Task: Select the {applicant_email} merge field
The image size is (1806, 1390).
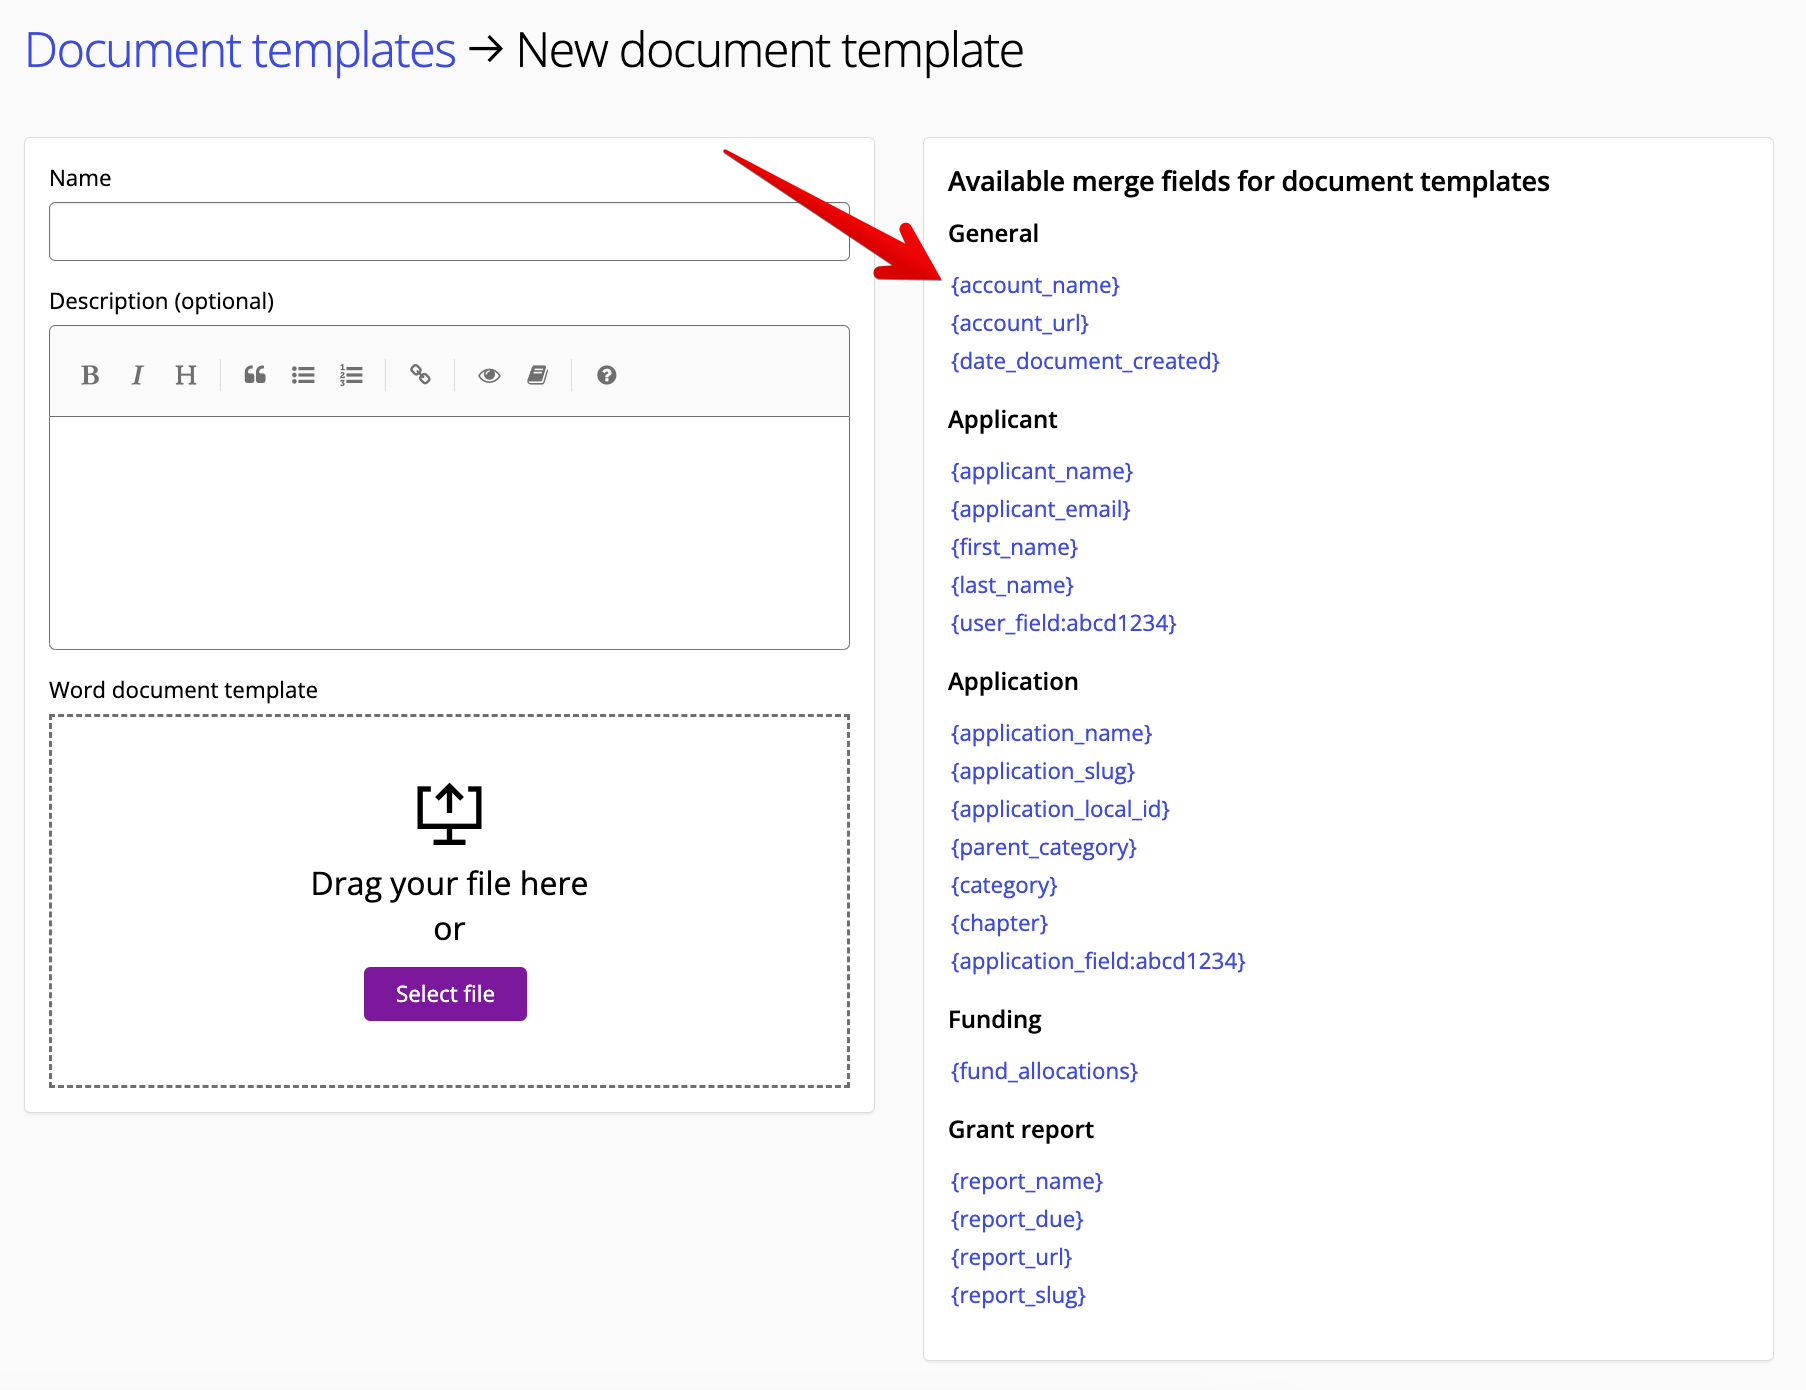Action: click(1039, 509)
